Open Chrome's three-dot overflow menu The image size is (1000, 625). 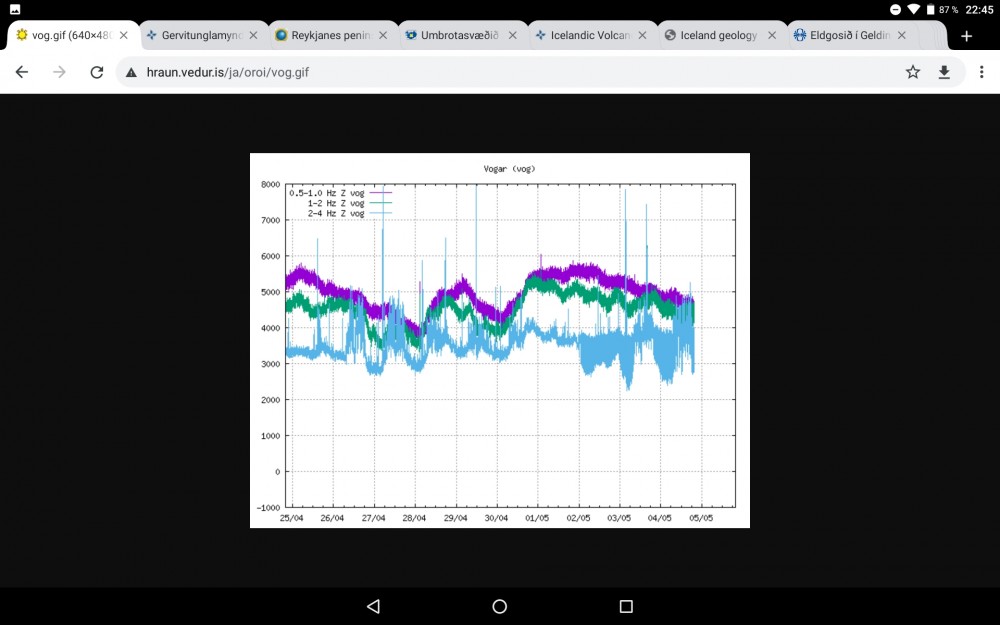tap(981, 71)
